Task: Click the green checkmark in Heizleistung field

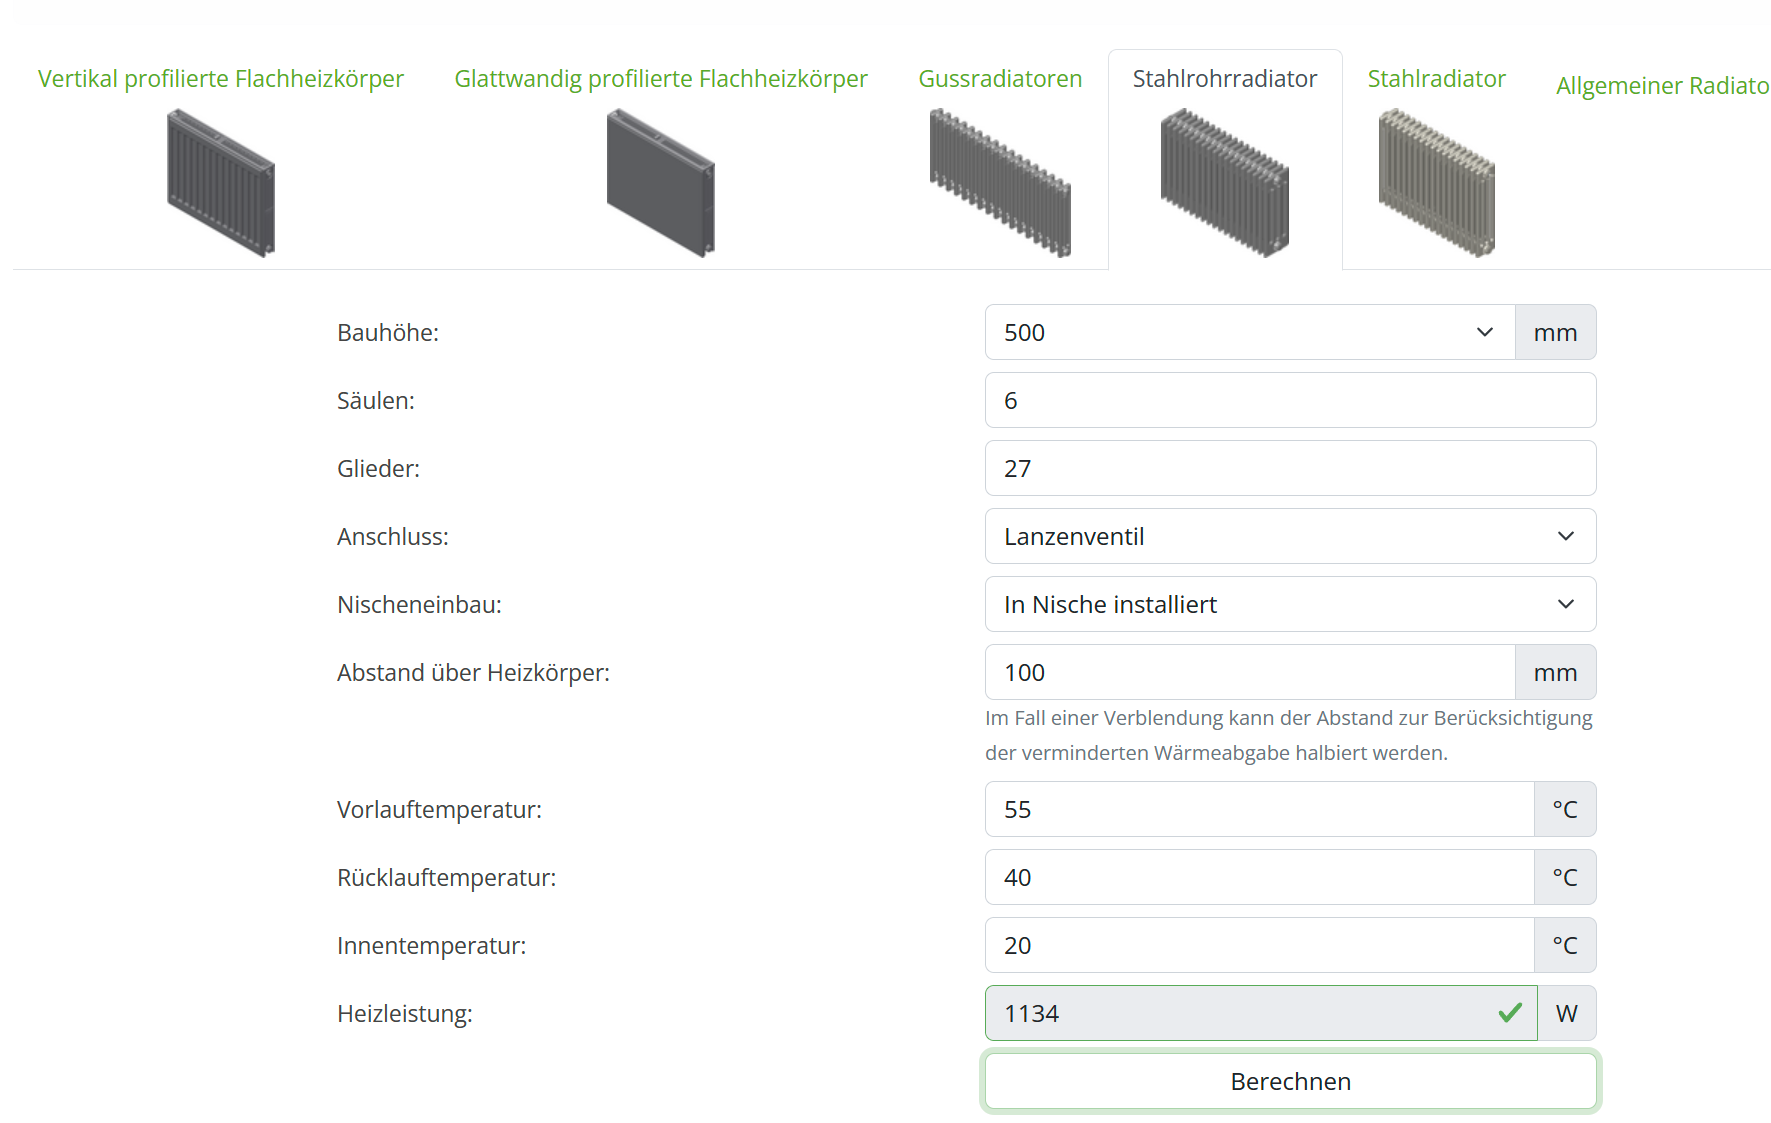Action: 1510,1013
